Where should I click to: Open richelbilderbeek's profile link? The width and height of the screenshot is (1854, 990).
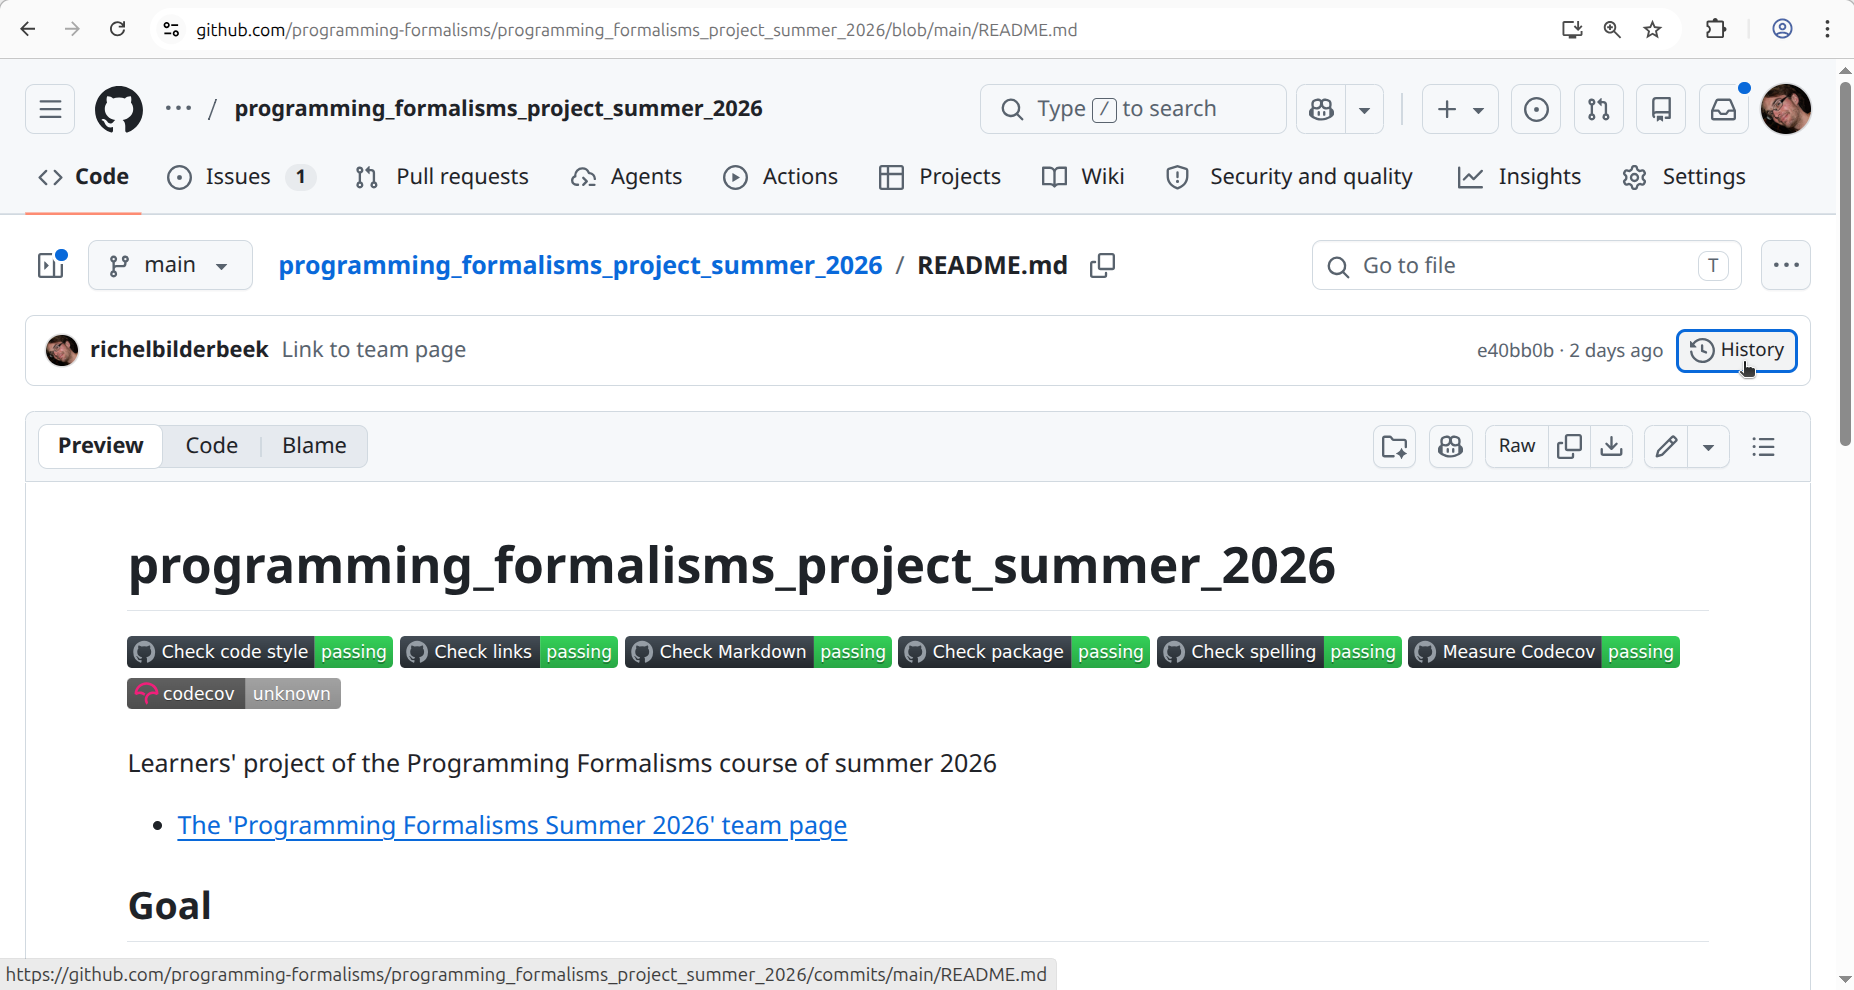pyautogui.click(x=179, y=350)
